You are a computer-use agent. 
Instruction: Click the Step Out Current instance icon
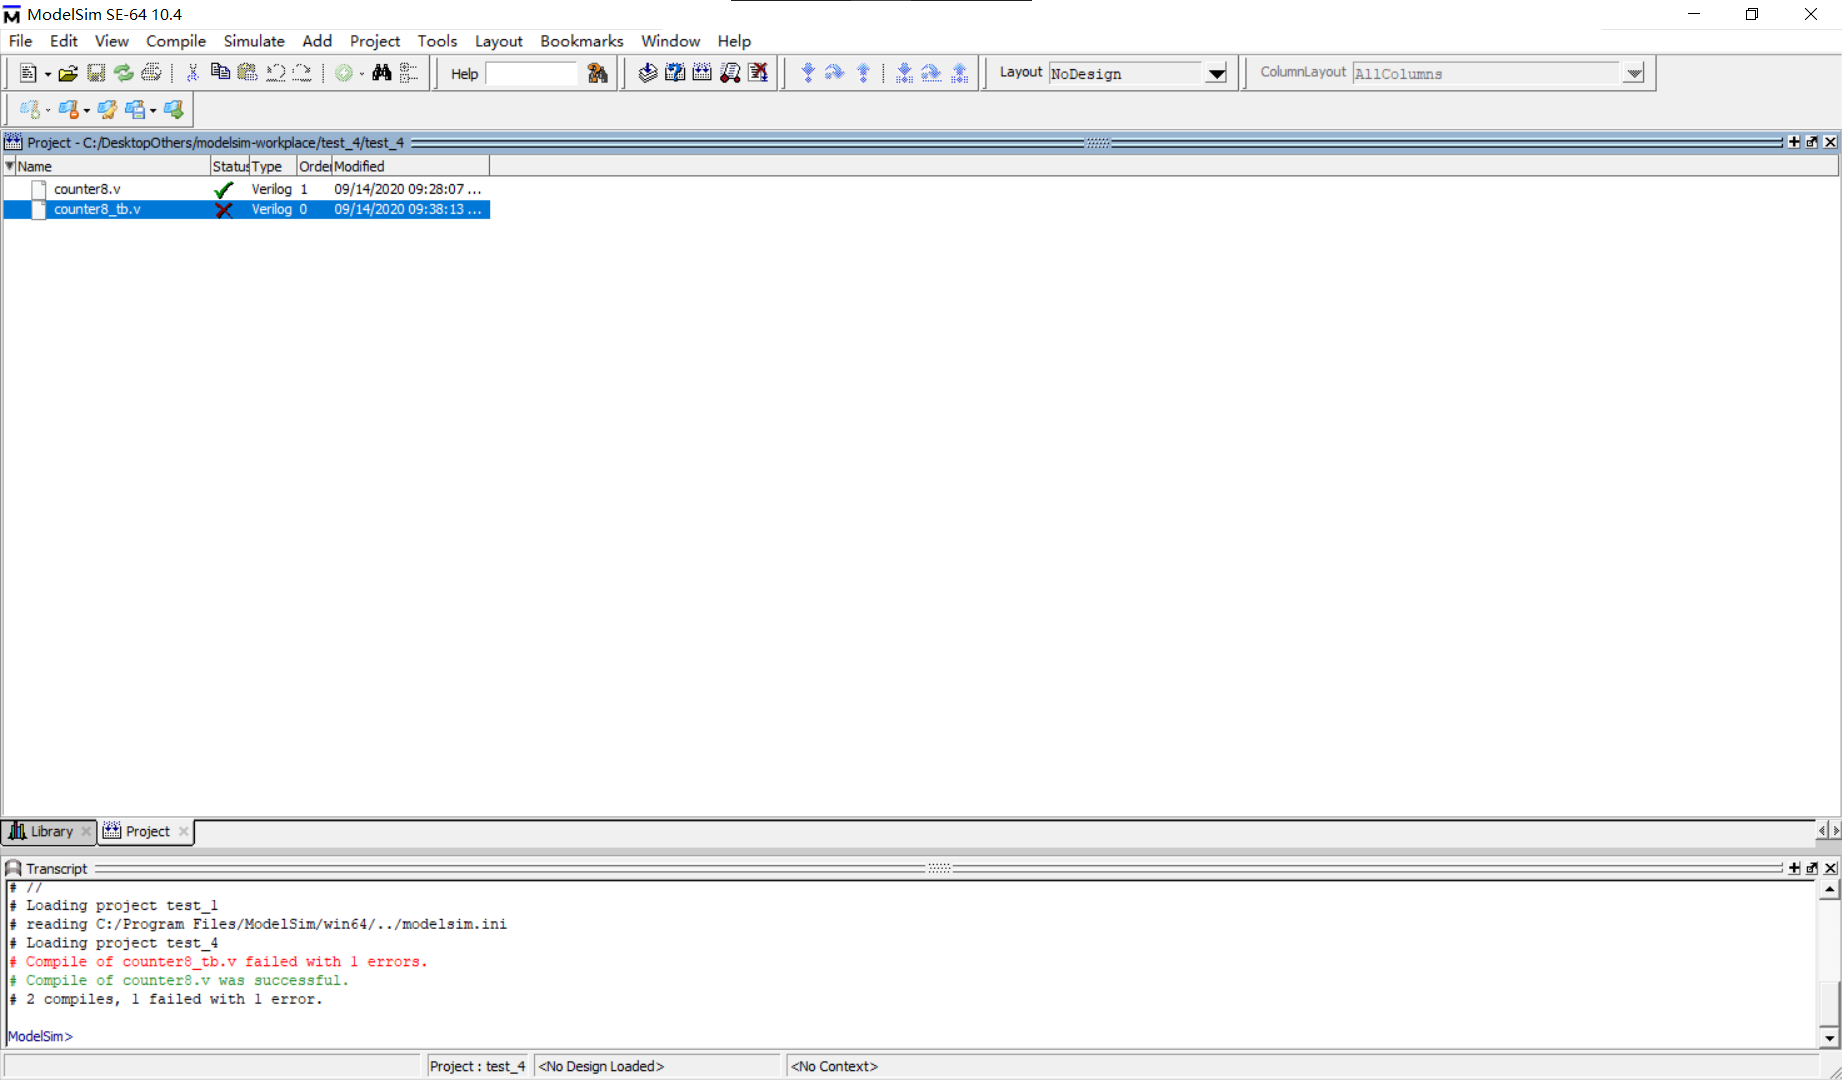coord(959,73)
